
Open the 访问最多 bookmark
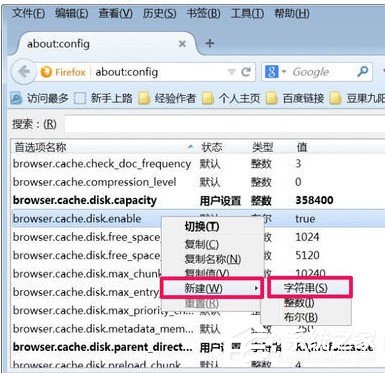(x=39, y=98)
